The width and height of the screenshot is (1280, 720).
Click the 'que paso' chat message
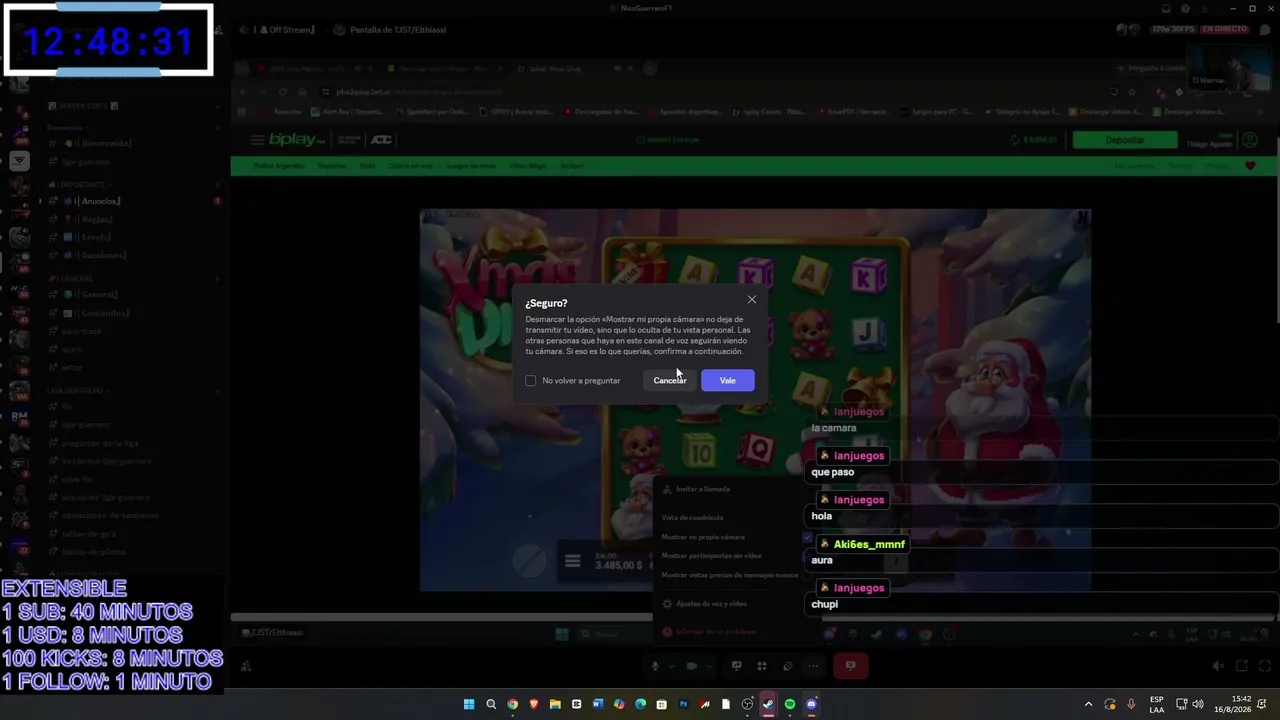pyautogui.click(x=833, y=473)
